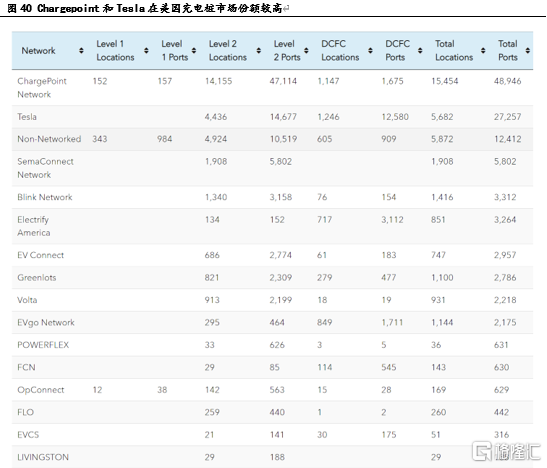Click ChargePoint Level 2 ports value 47,114
Screen dimensions: 547x468
[283, 81]
